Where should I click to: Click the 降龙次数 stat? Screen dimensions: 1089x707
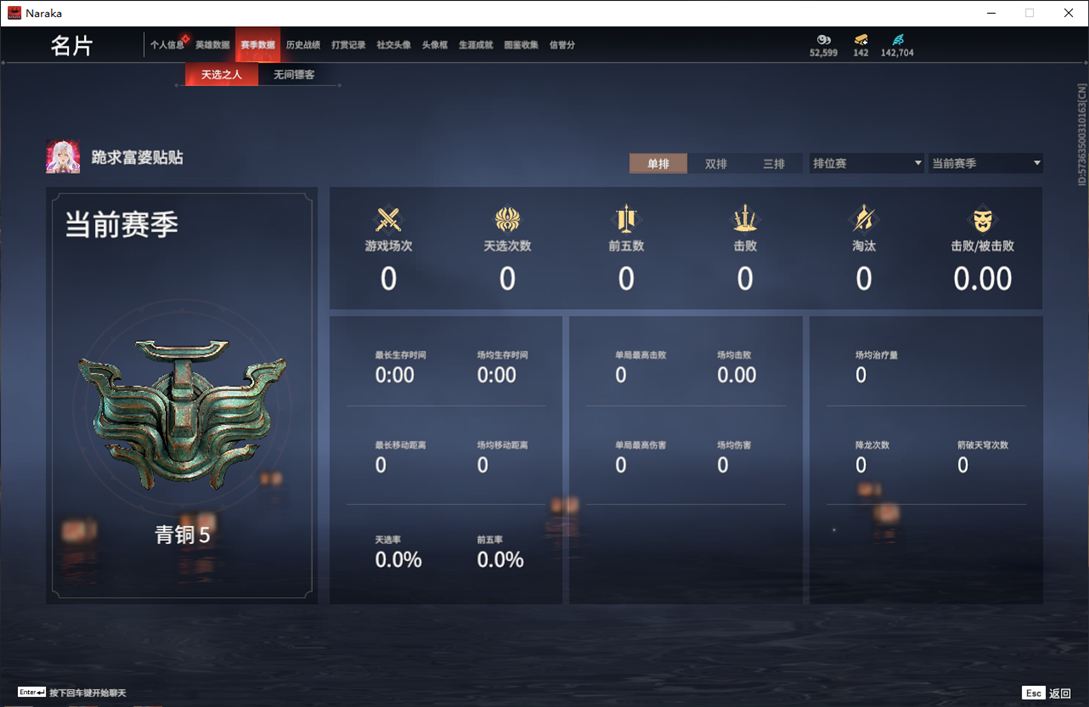click(872, 457)
